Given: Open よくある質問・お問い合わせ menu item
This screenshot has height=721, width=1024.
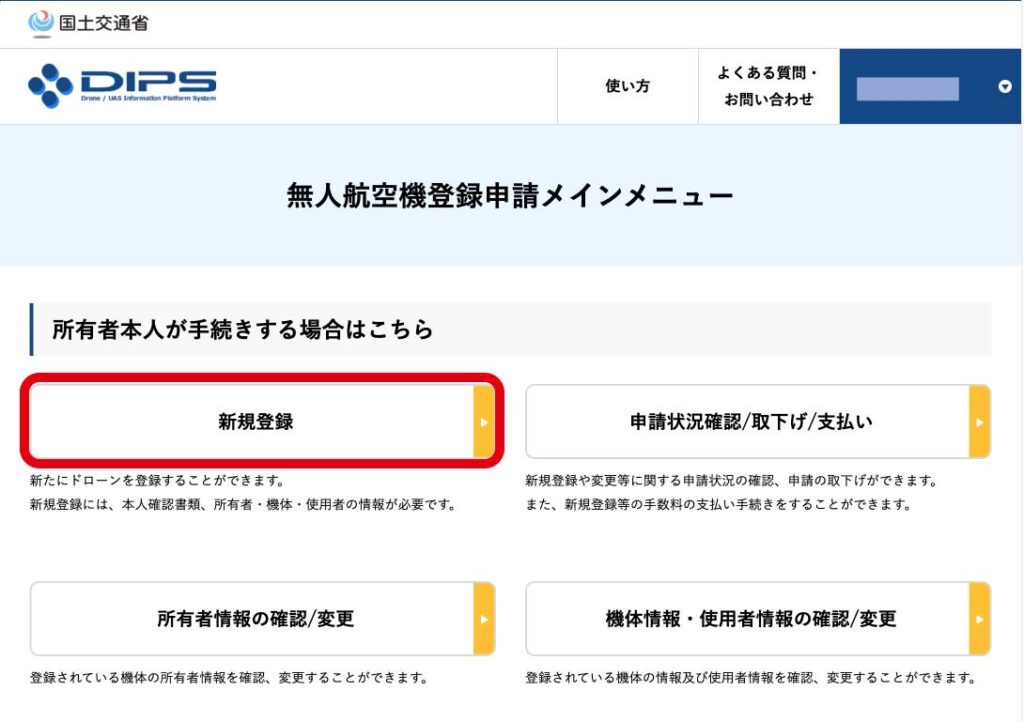Looking at the screenshot, I should [x=769, y=86].
